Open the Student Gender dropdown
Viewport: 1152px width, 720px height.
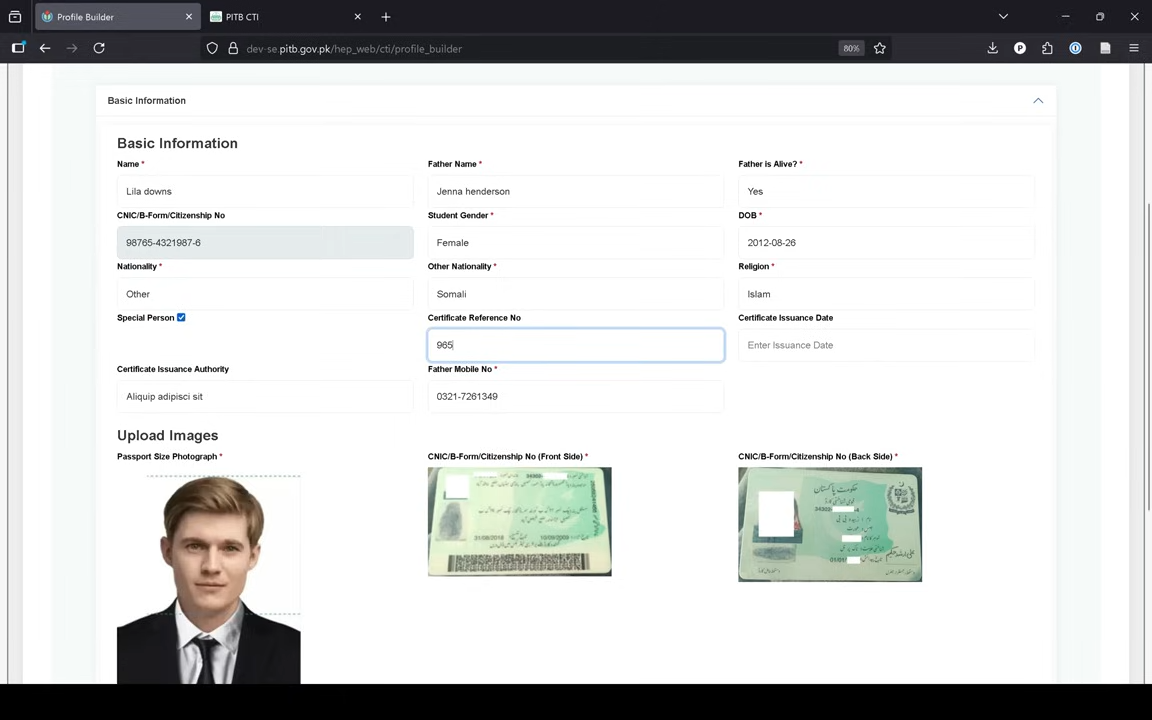(575, 243)
